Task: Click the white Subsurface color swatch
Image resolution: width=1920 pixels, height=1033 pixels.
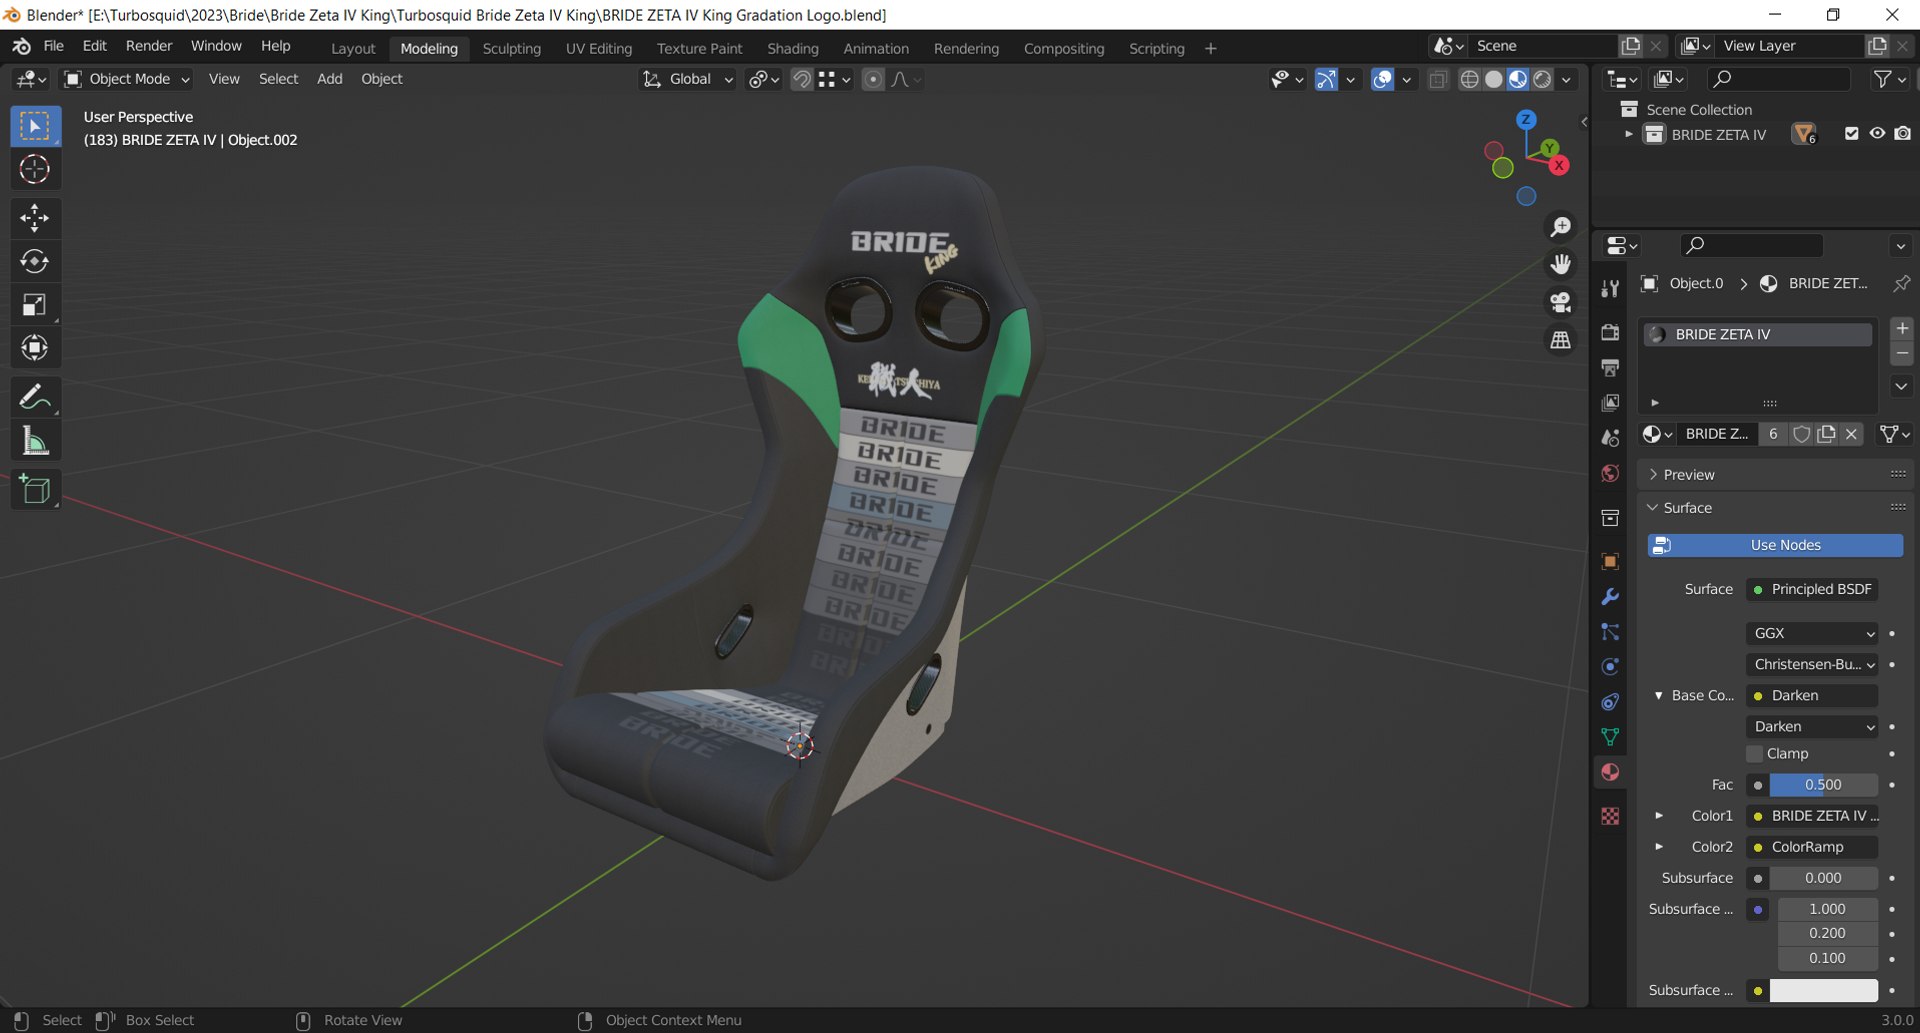Action: pos(1823,990)
